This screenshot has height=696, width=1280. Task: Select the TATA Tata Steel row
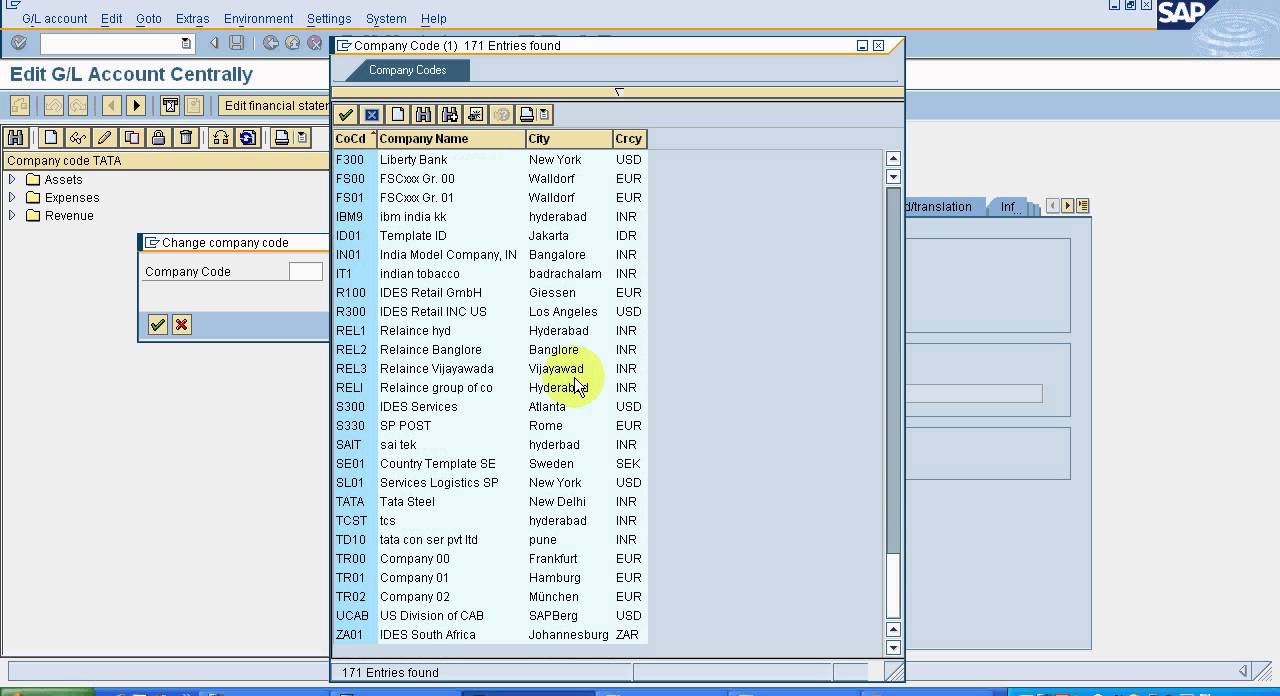491,502
